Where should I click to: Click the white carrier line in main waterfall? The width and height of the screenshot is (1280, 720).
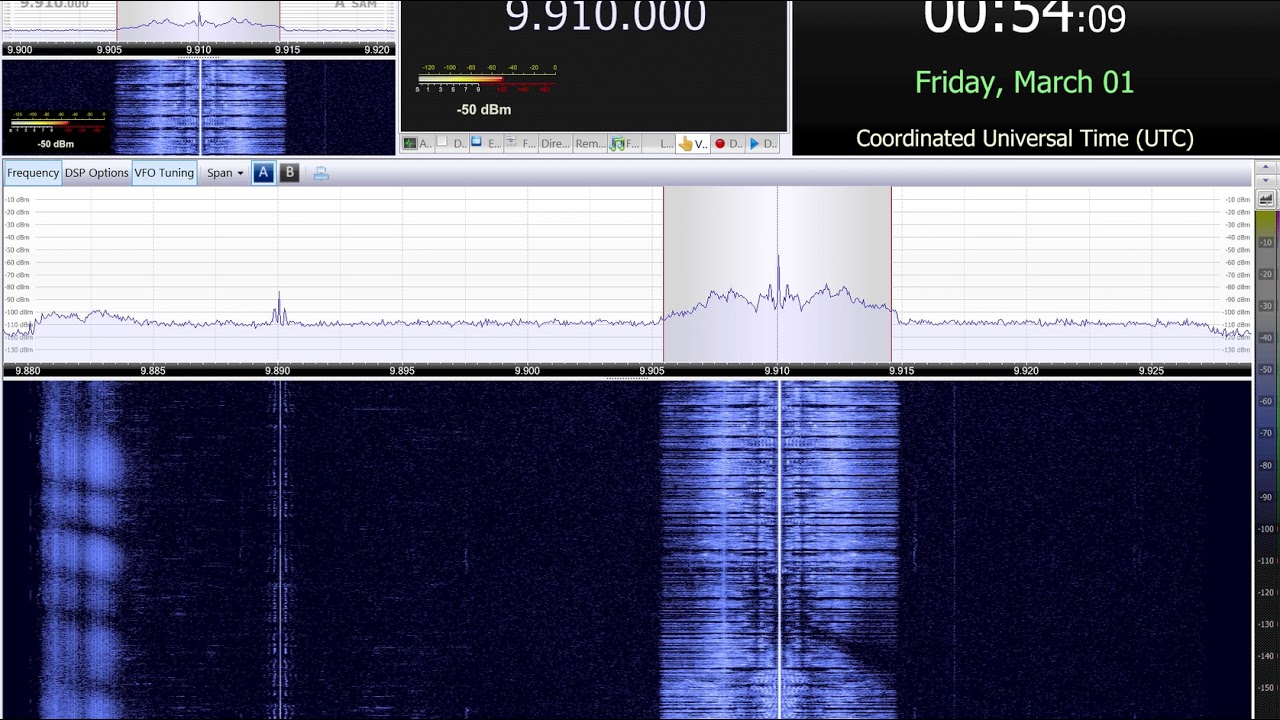tap(779, 550)
